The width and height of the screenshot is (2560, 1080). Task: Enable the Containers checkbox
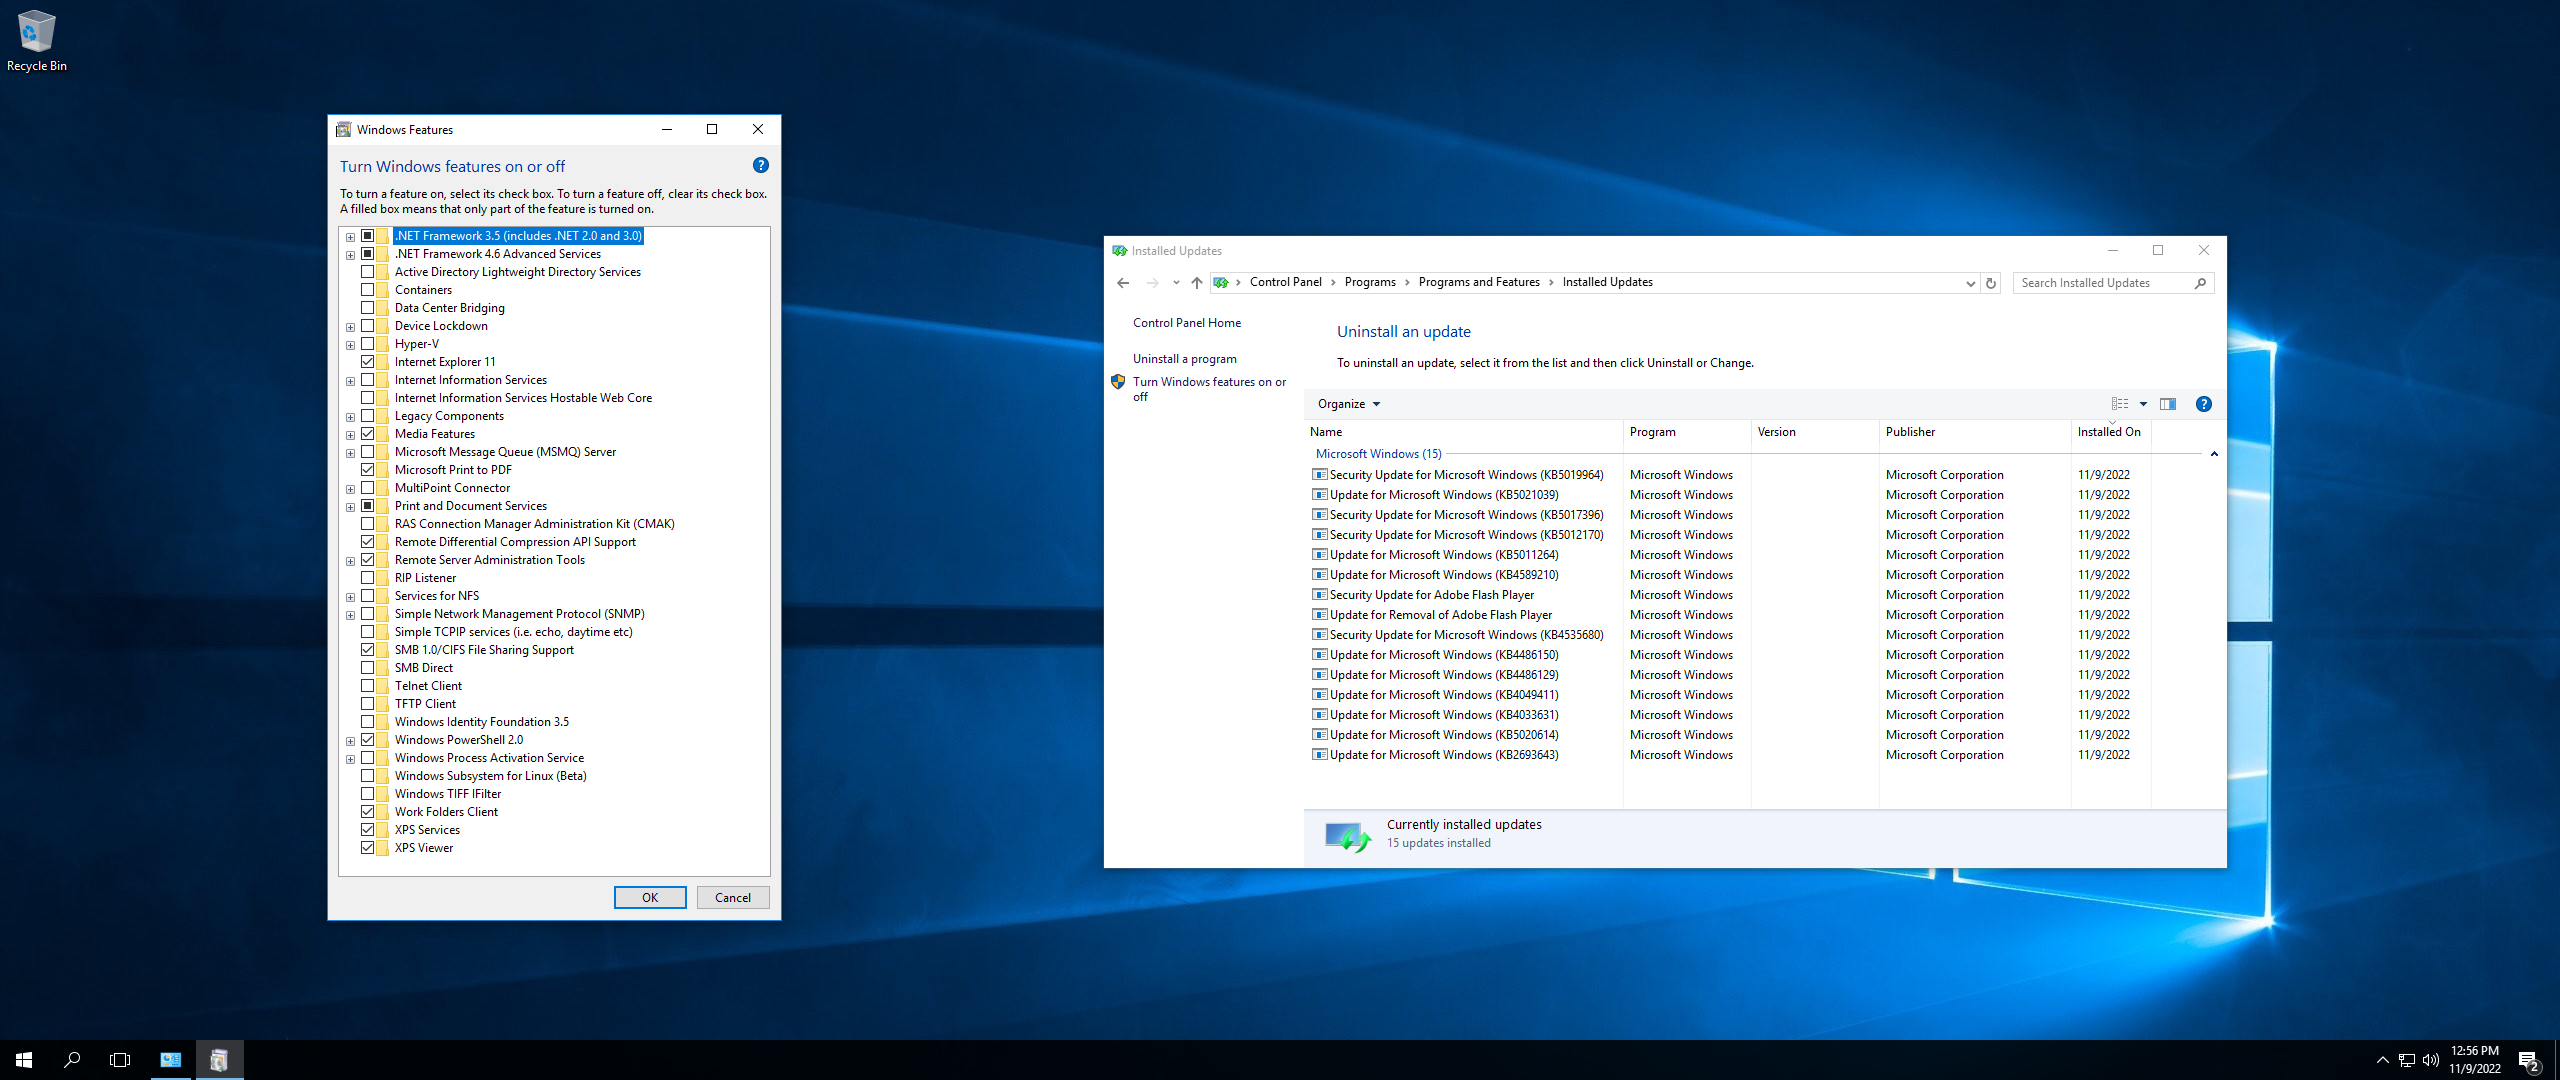(368, 290)
